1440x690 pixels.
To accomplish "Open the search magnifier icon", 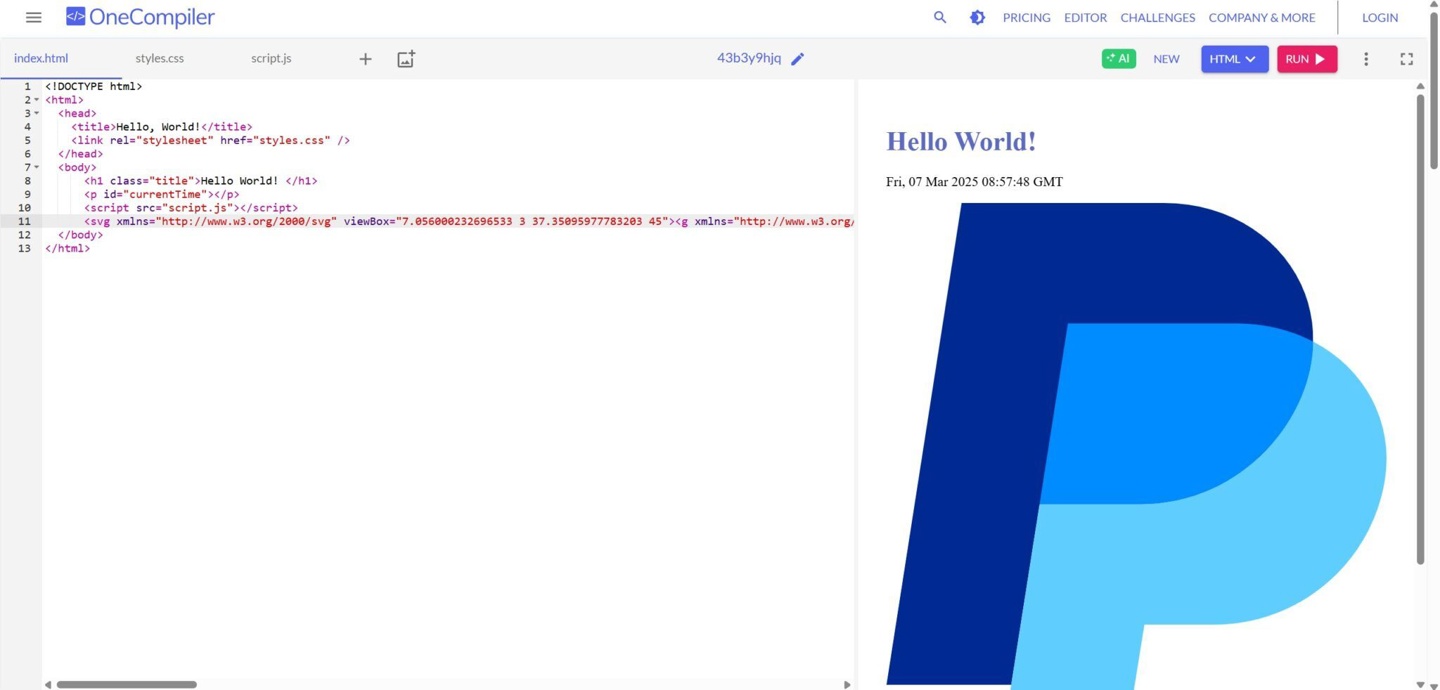I will pyautogui.click(x=940, y=17).
